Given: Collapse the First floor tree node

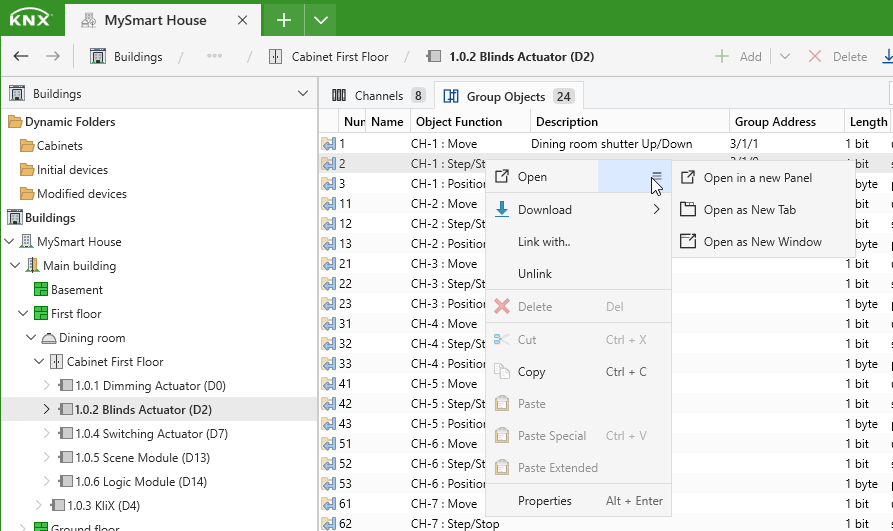Looking at the screenshot, I should 23,313.
